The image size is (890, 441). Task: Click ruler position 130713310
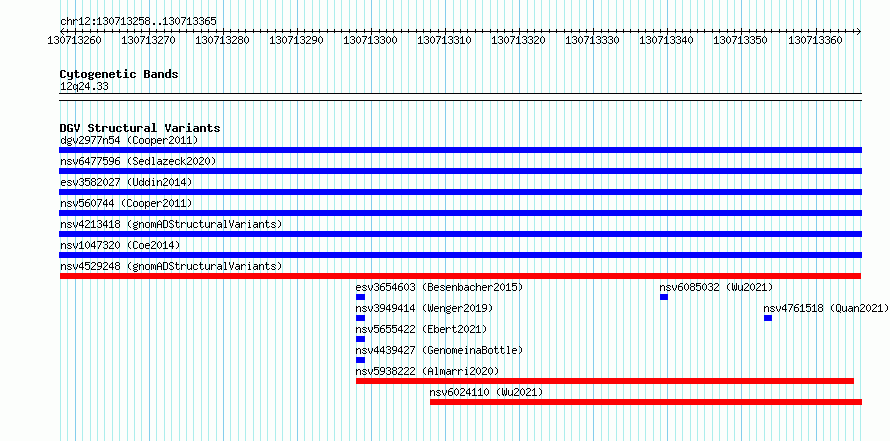pyautogui.click(x=444, y=40)
